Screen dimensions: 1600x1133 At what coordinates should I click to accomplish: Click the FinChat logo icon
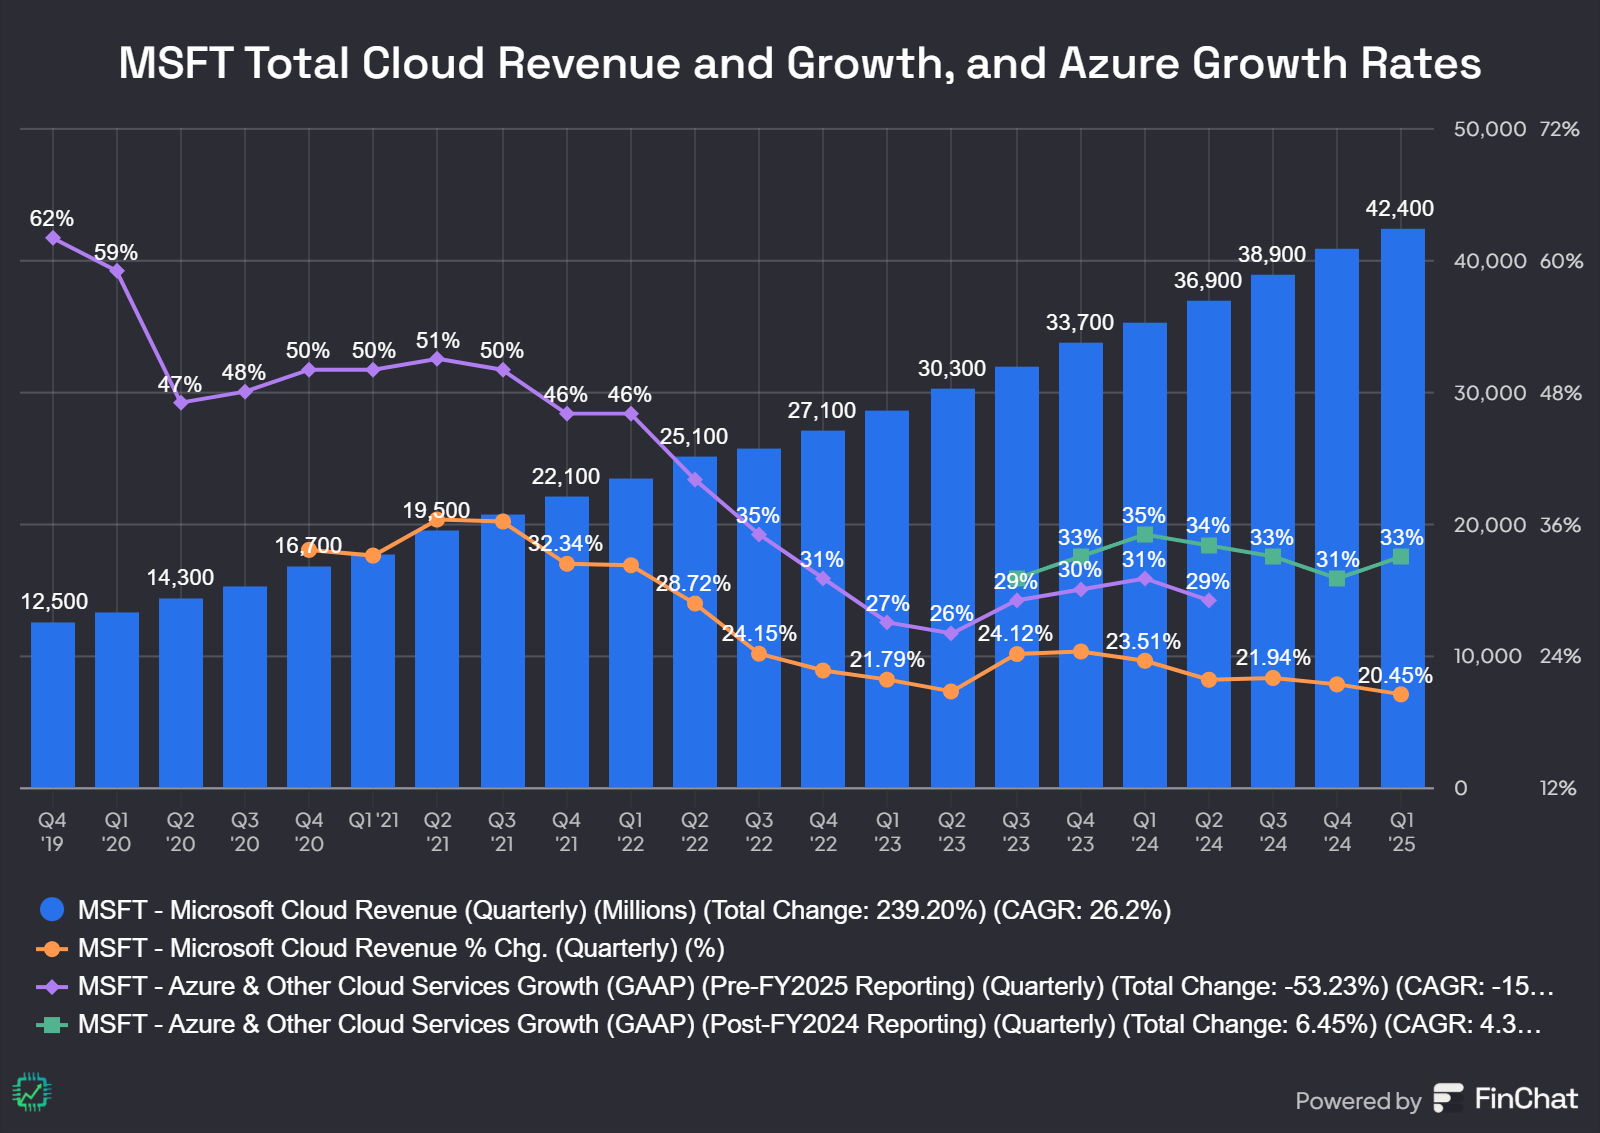click(1448, 1098)
